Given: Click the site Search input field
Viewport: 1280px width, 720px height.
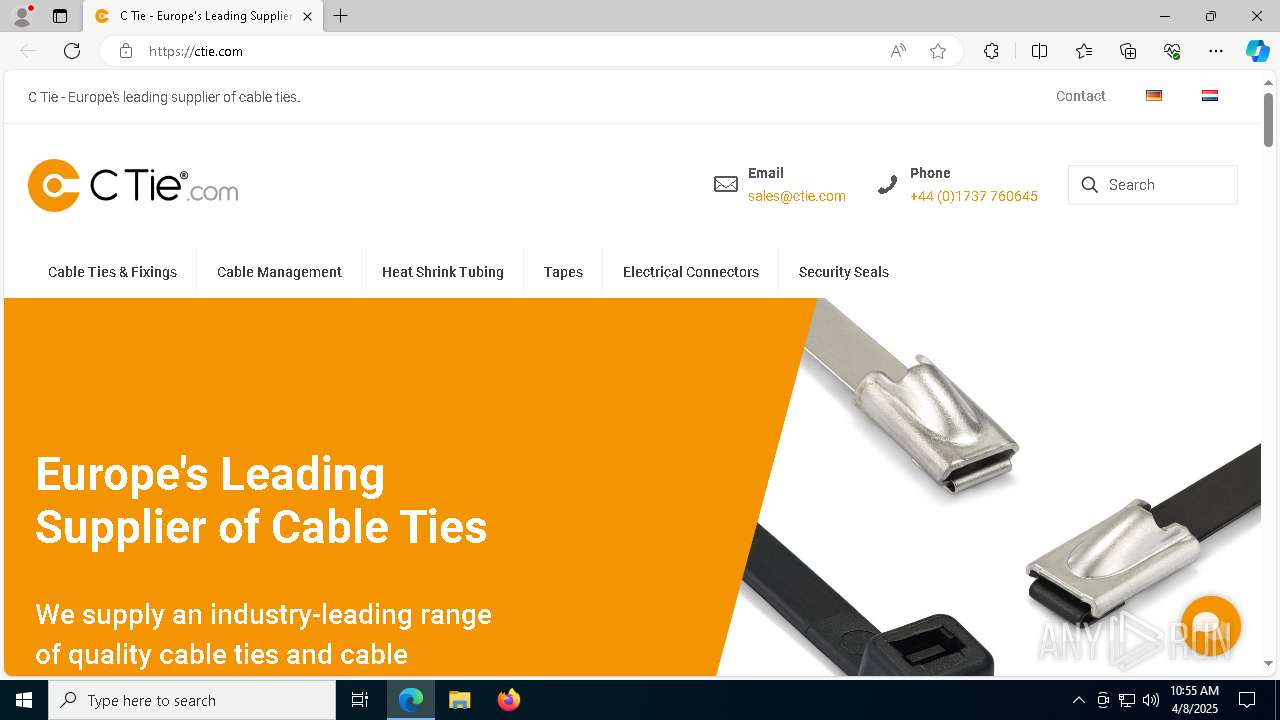Looking at the screenshot, I should 1153,185.
